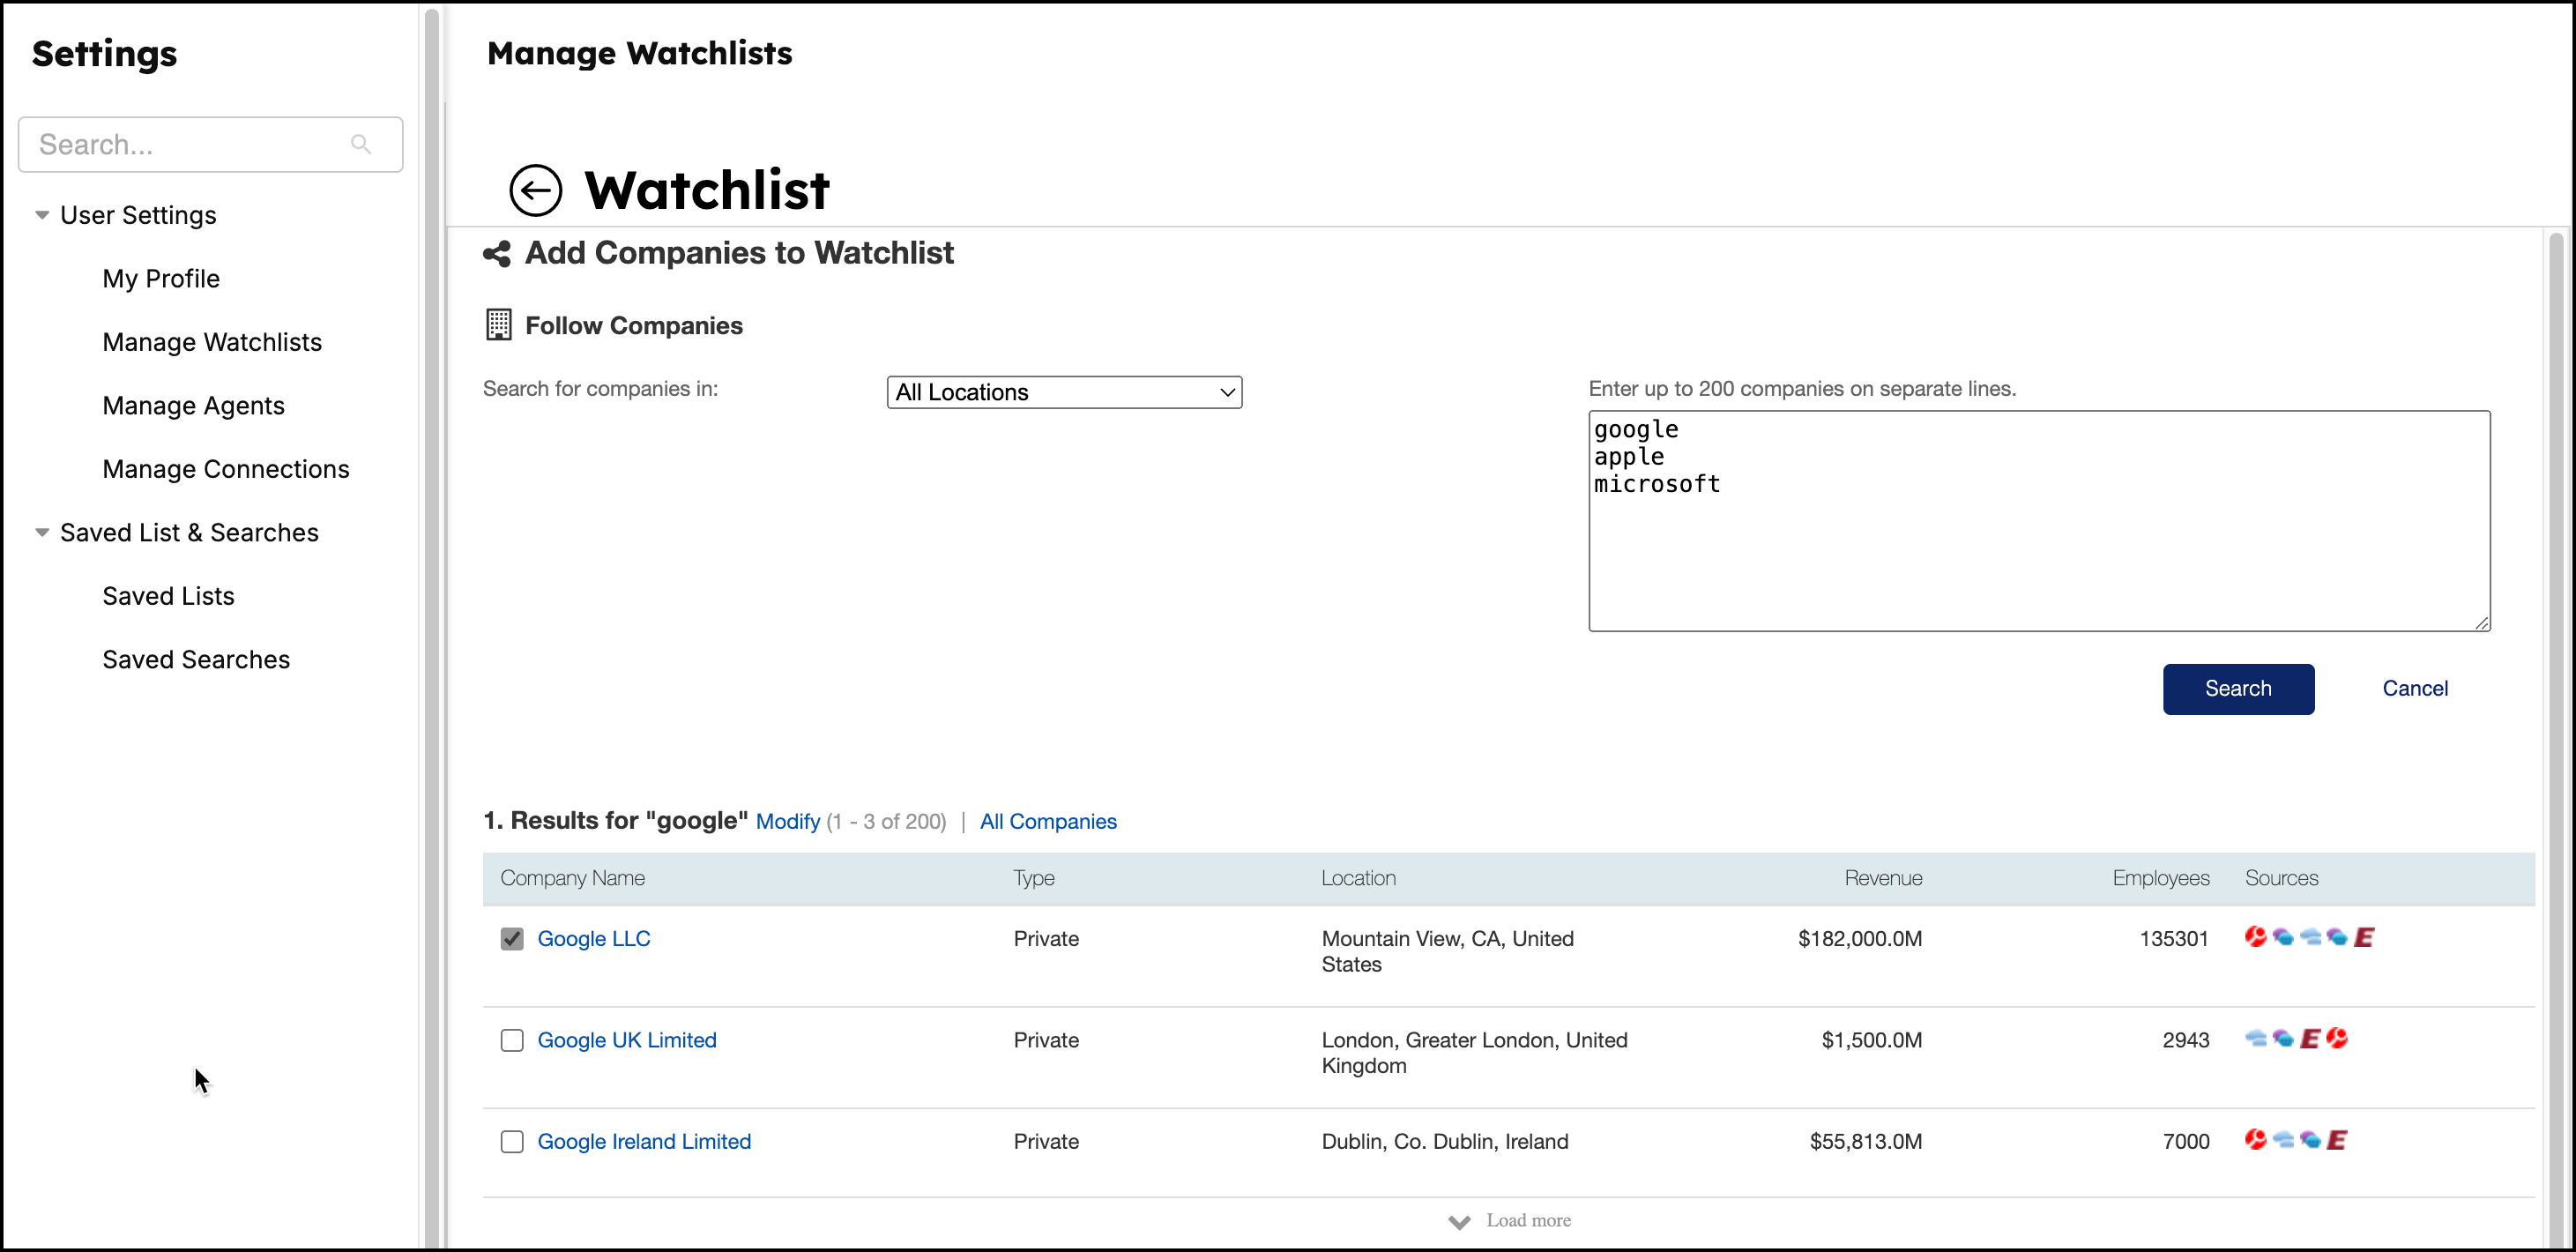
Task: Click the Search button to find companies
Action: [2238, 688]
